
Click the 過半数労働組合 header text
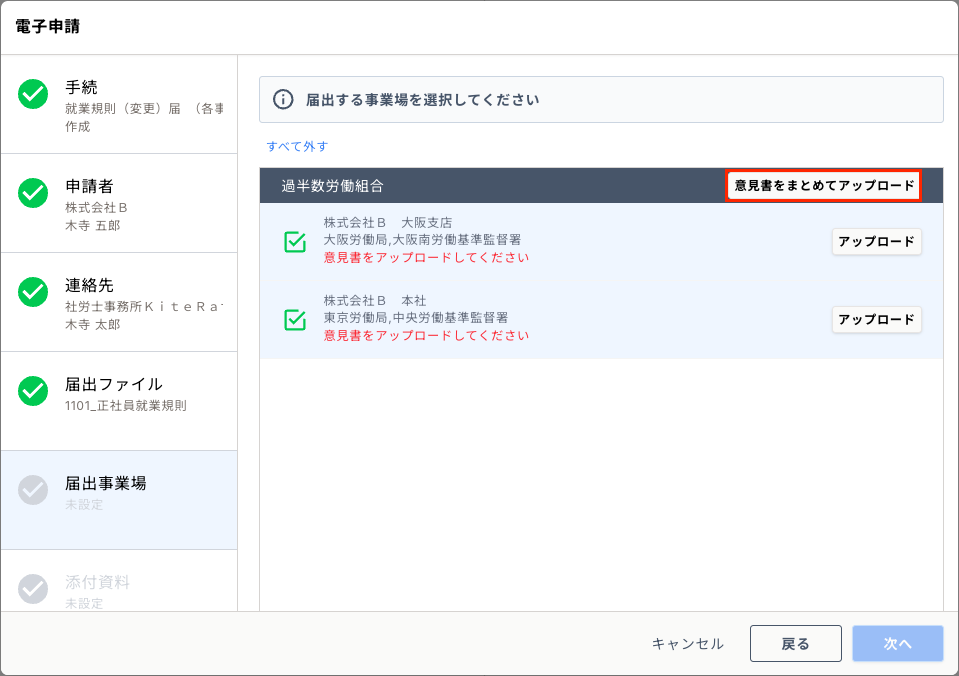click(x=332, y=186)
